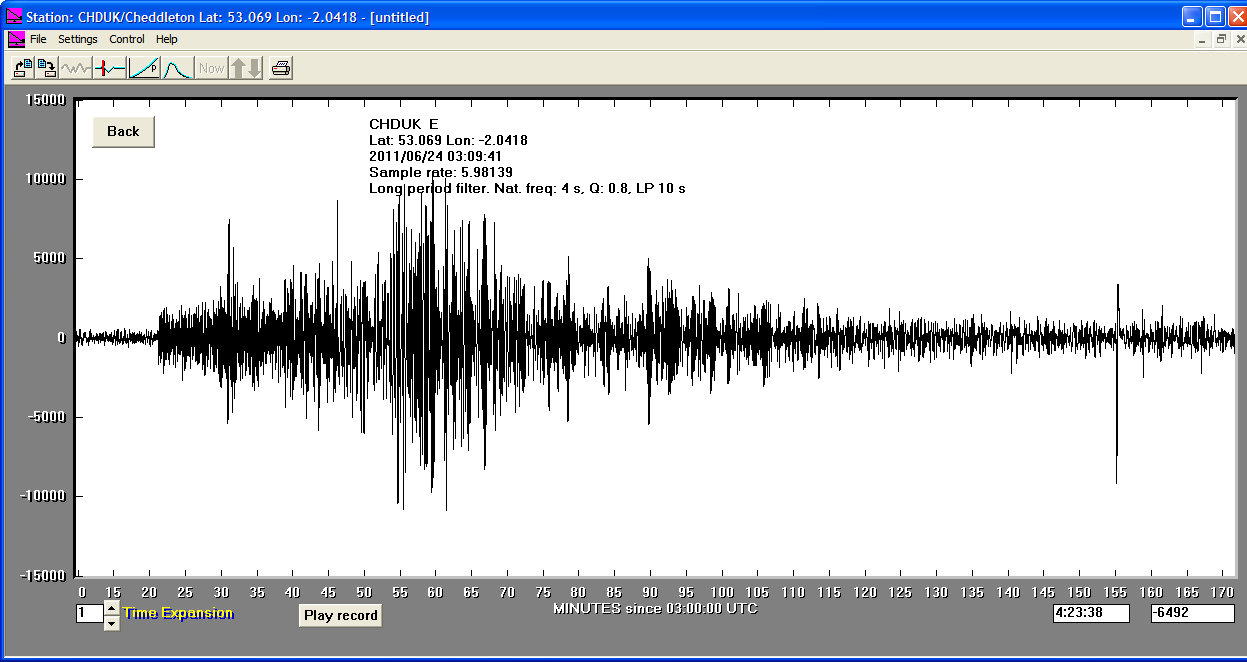
Task: Increase Time Expansion with the up arrow
Action: pyautogui.click(x=112, y=607)
